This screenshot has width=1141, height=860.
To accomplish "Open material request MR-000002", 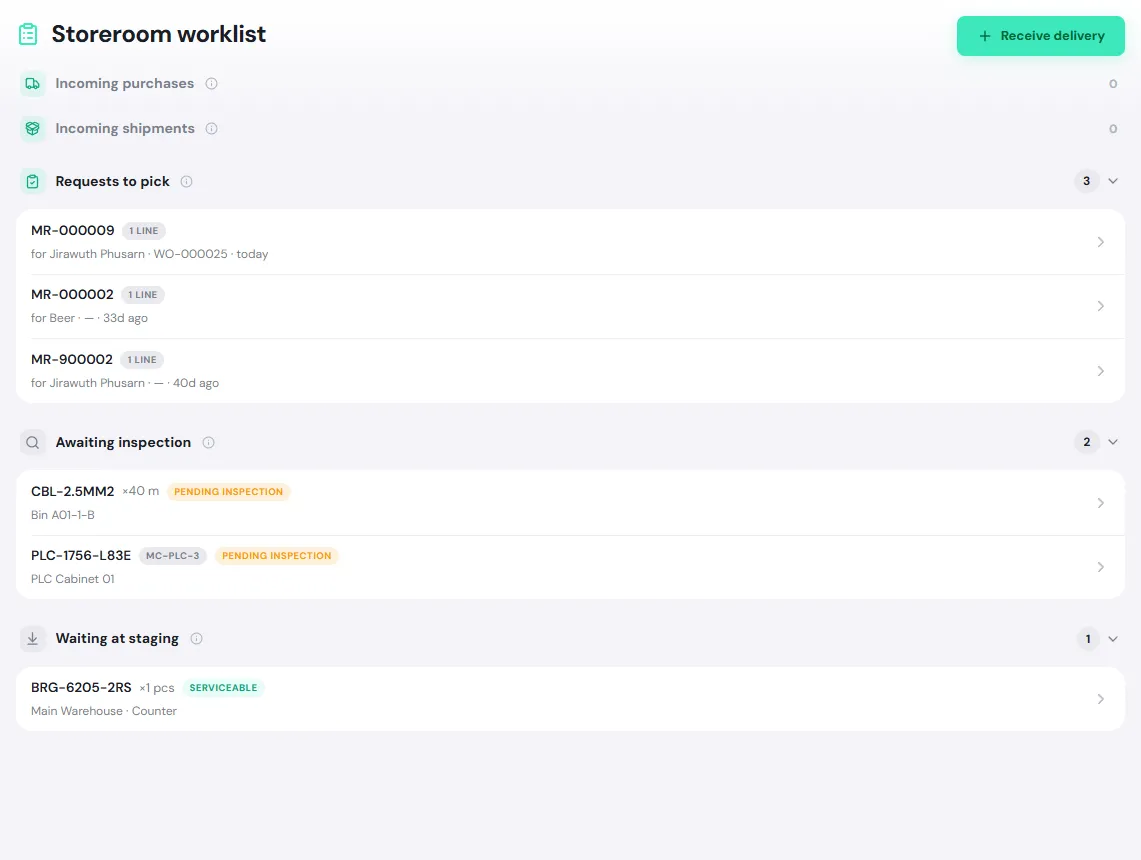I will [570, 306].
